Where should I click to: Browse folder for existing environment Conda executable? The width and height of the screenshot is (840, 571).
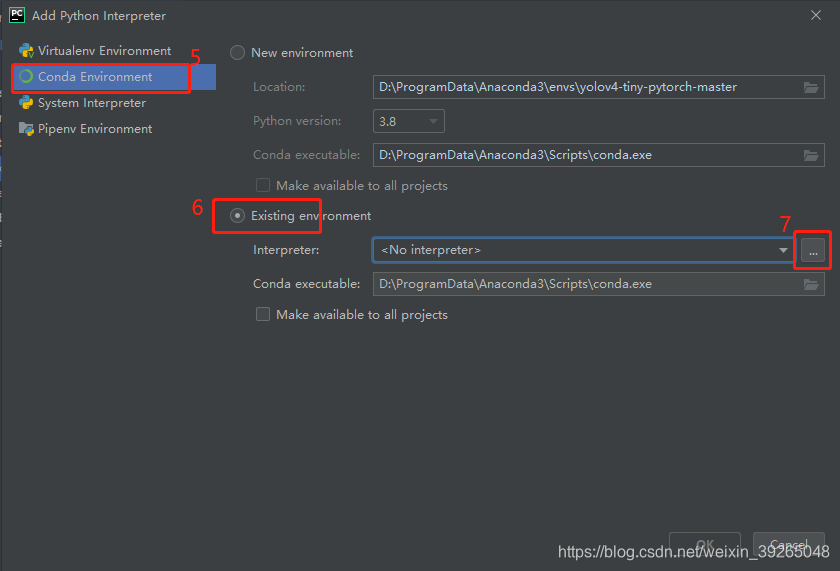811,284
